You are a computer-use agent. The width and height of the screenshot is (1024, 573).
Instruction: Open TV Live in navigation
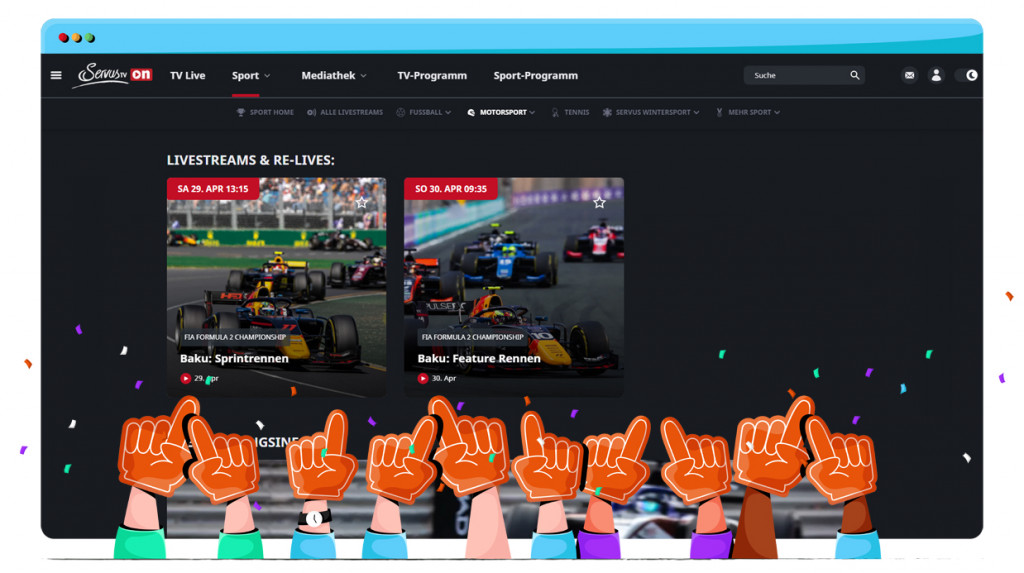coord(187,76)
